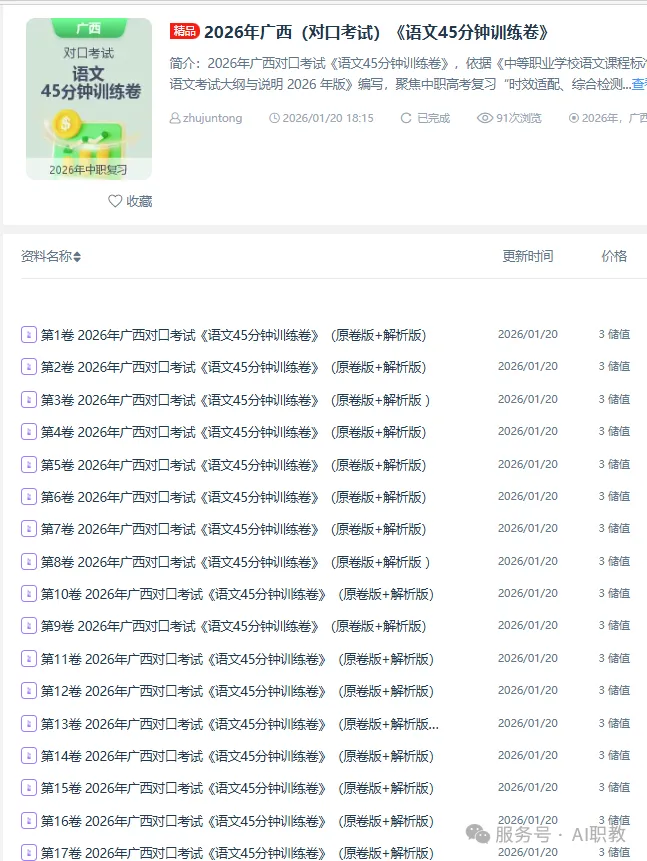Click the date 2026/01/20 in 第2卷 row
The width and height of the screenshot is (647, 861).
[528, 366]
